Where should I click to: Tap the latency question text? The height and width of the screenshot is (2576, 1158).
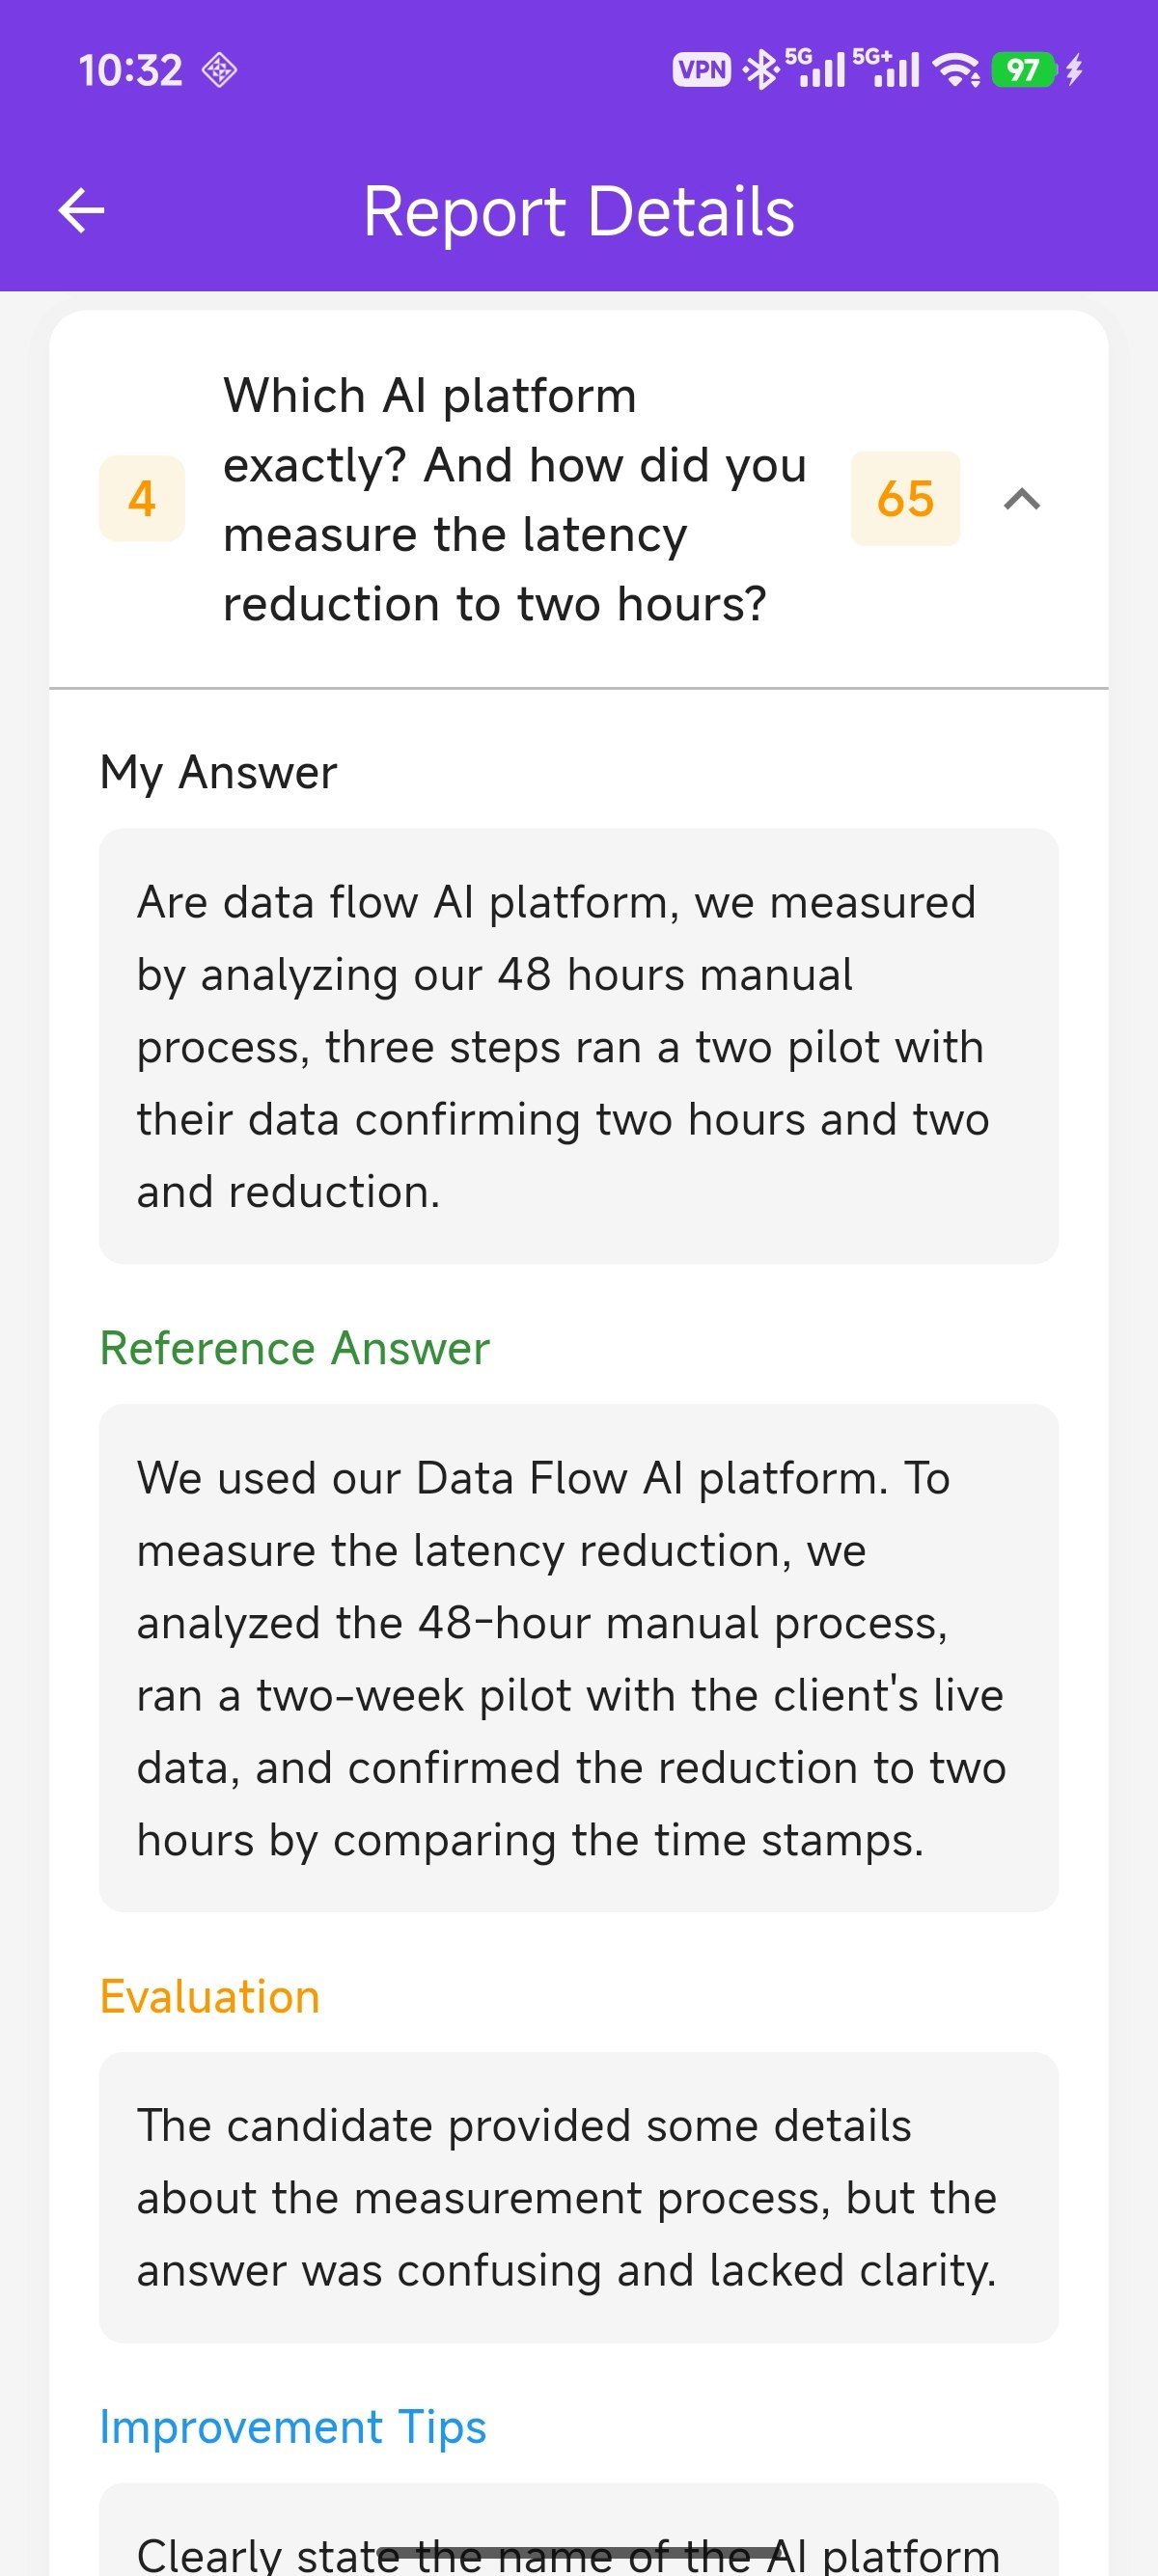point(514,499)
